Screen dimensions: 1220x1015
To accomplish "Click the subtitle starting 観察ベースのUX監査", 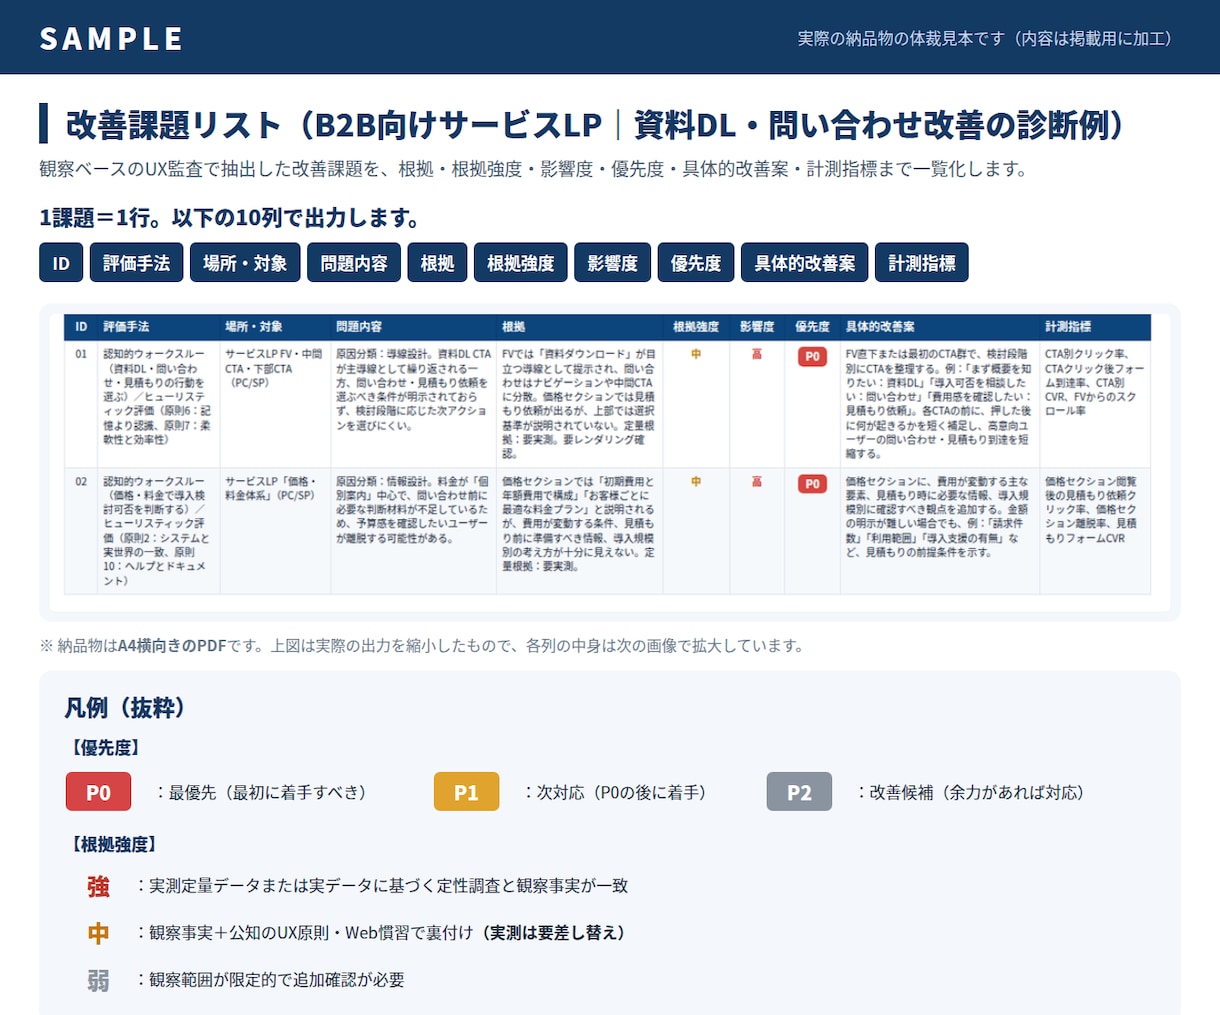I will (x=535, y=169).
